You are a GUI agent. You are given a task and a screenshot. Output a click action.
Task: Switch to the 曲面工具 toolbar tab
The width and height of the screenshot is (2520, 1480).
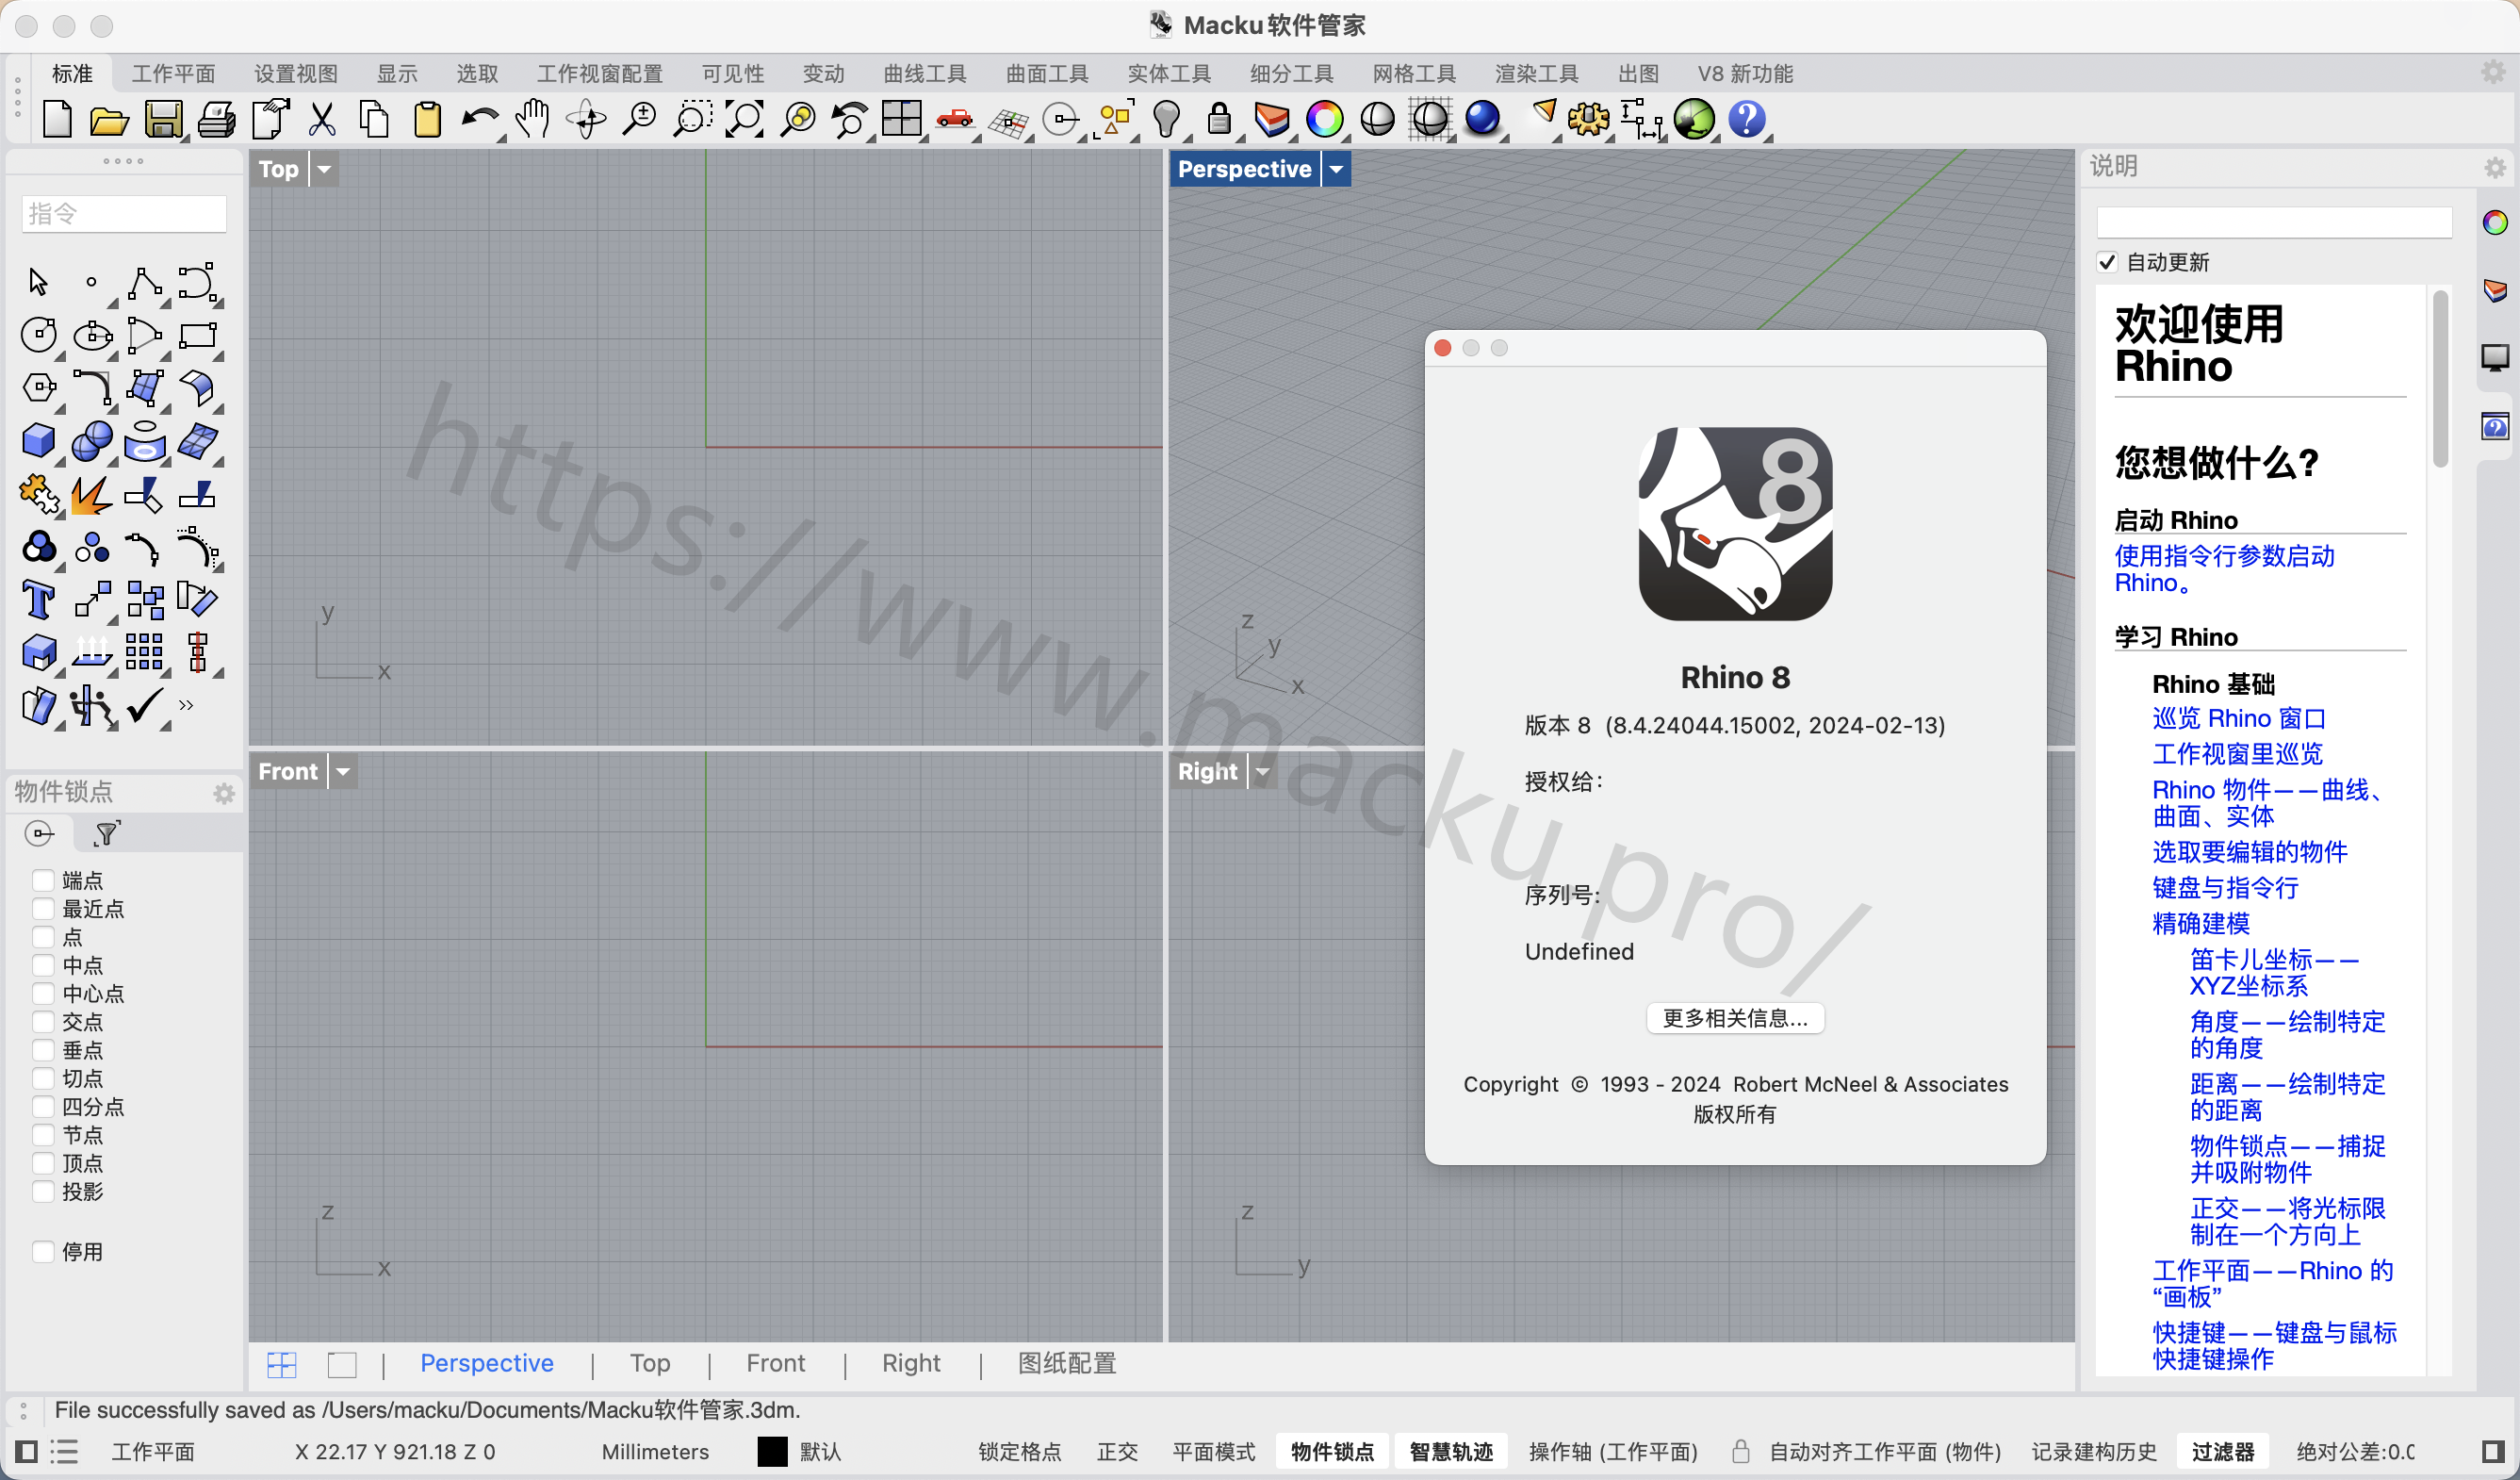tap(1047, 73)
